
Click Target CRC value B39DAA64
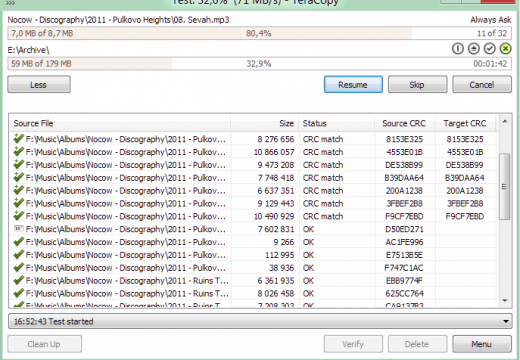[x=465, y=178]
